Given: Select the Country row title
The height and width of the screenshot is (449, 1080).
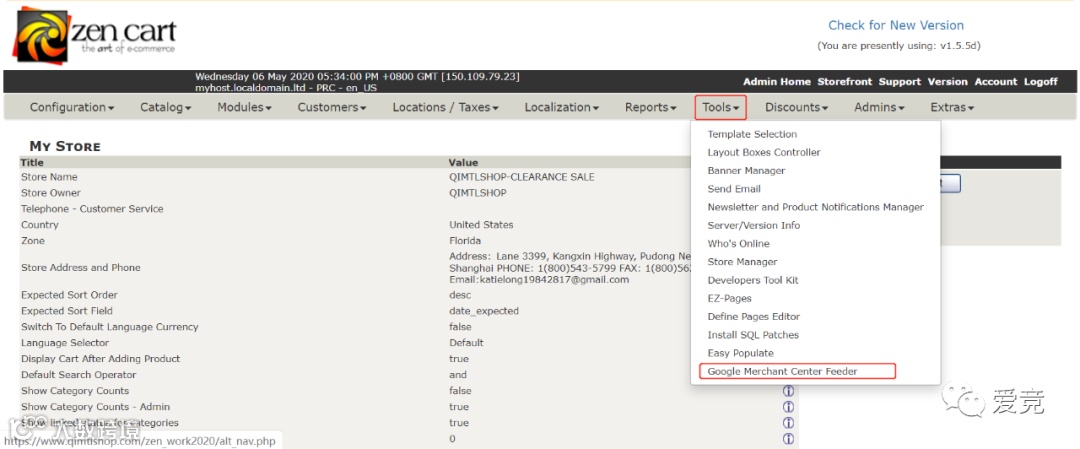Looking at the screenshot, I should [x=39, y=224].
